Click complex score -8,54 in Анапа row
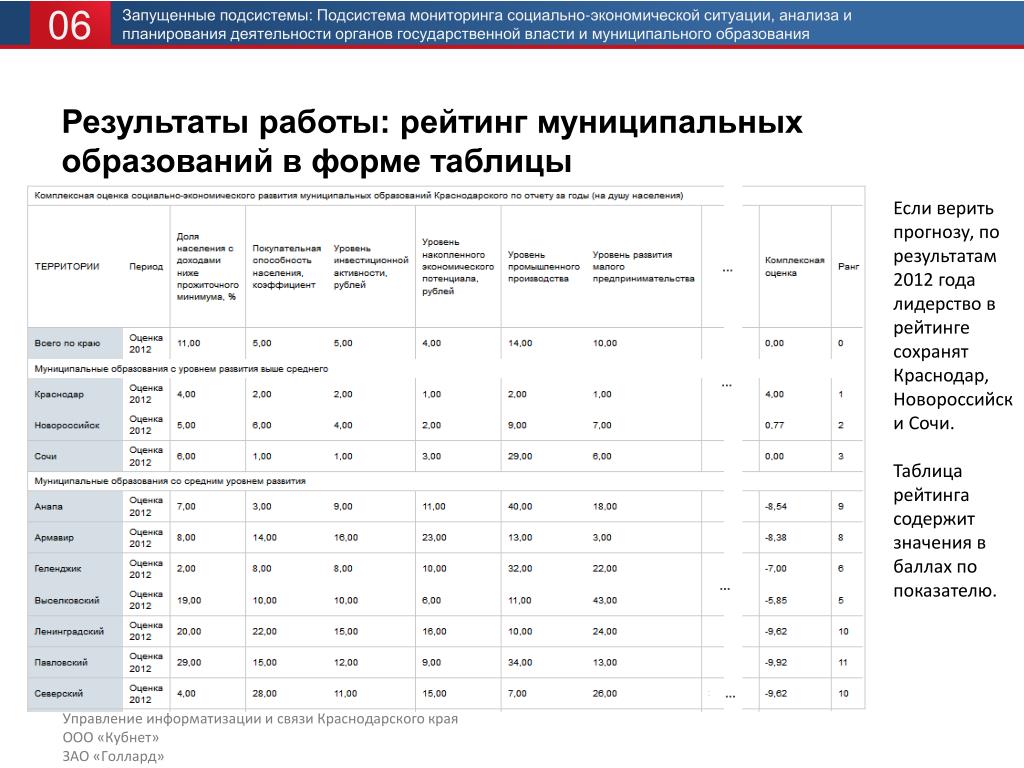 [x=775, y=506]
